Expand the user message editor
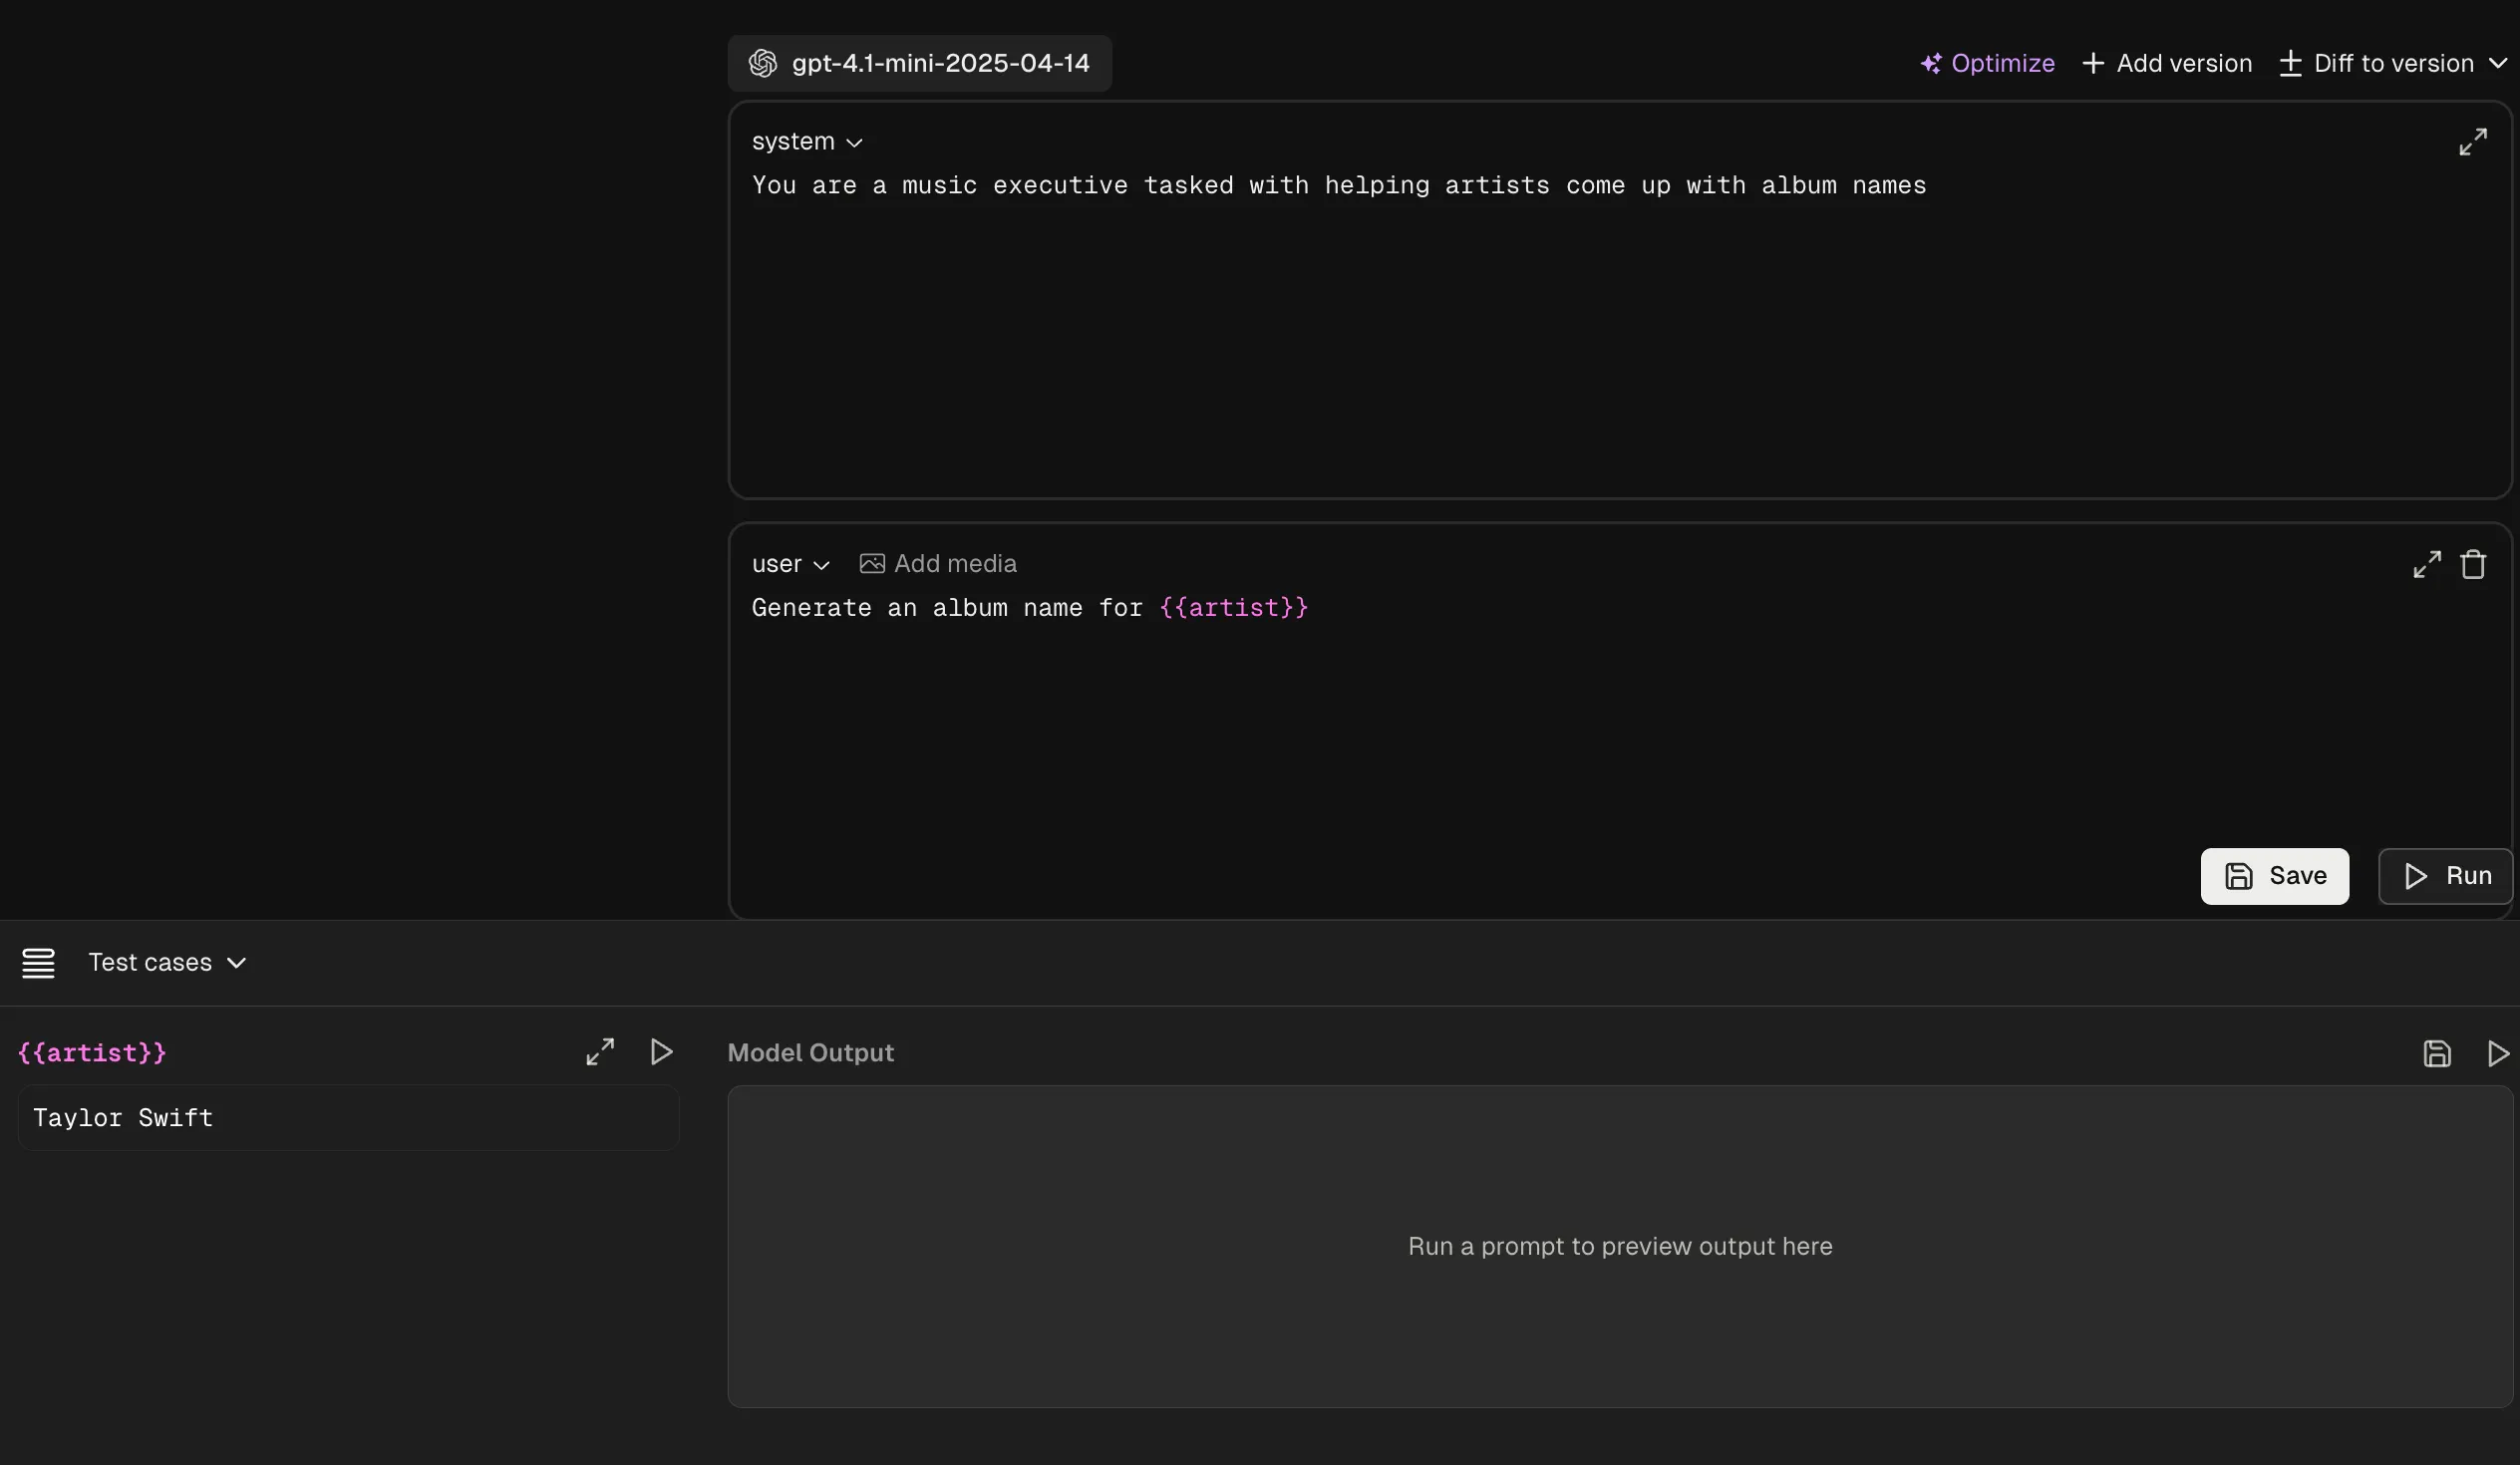This screenshot has width=2520, height=1465. tap(2426, 565)
